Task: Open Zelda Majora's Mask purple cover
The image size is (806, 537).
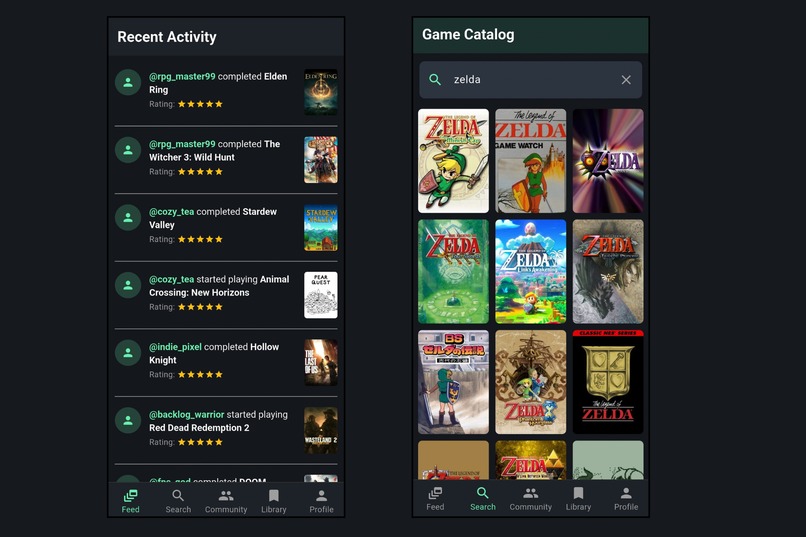Action: [x=608, y=161]
